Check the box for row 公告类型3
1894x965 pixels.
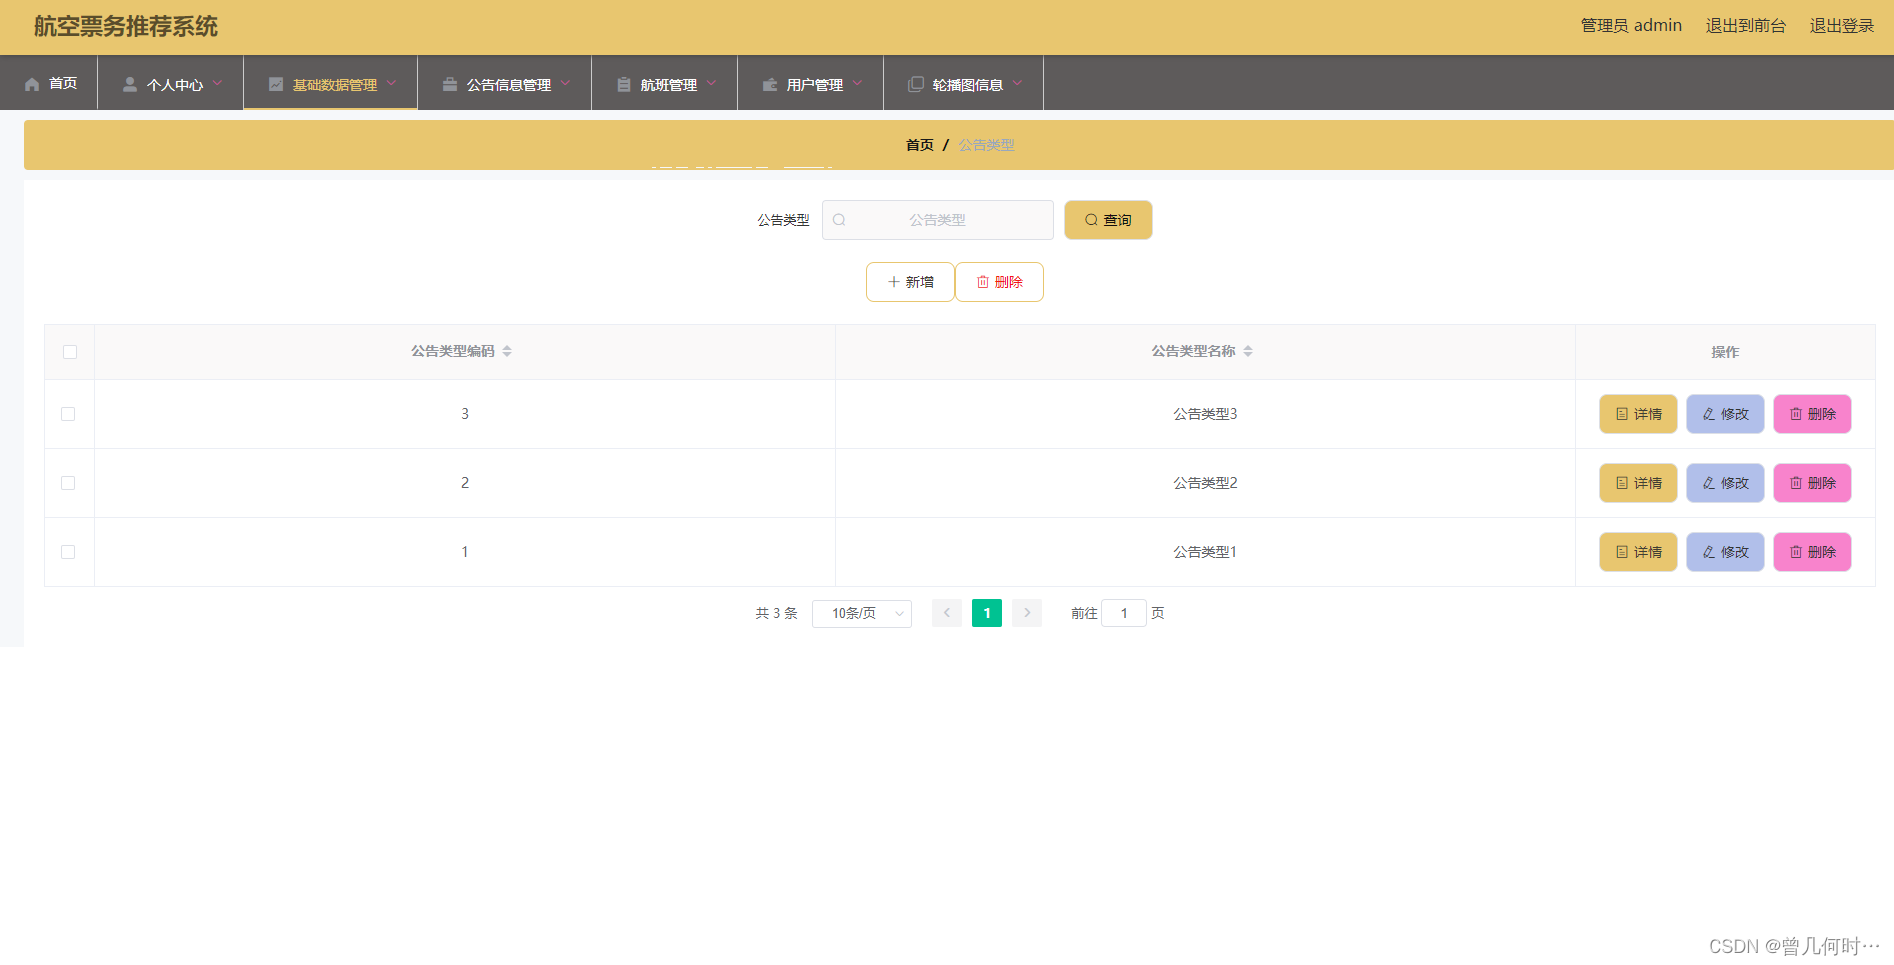click(x=68, y=414)
